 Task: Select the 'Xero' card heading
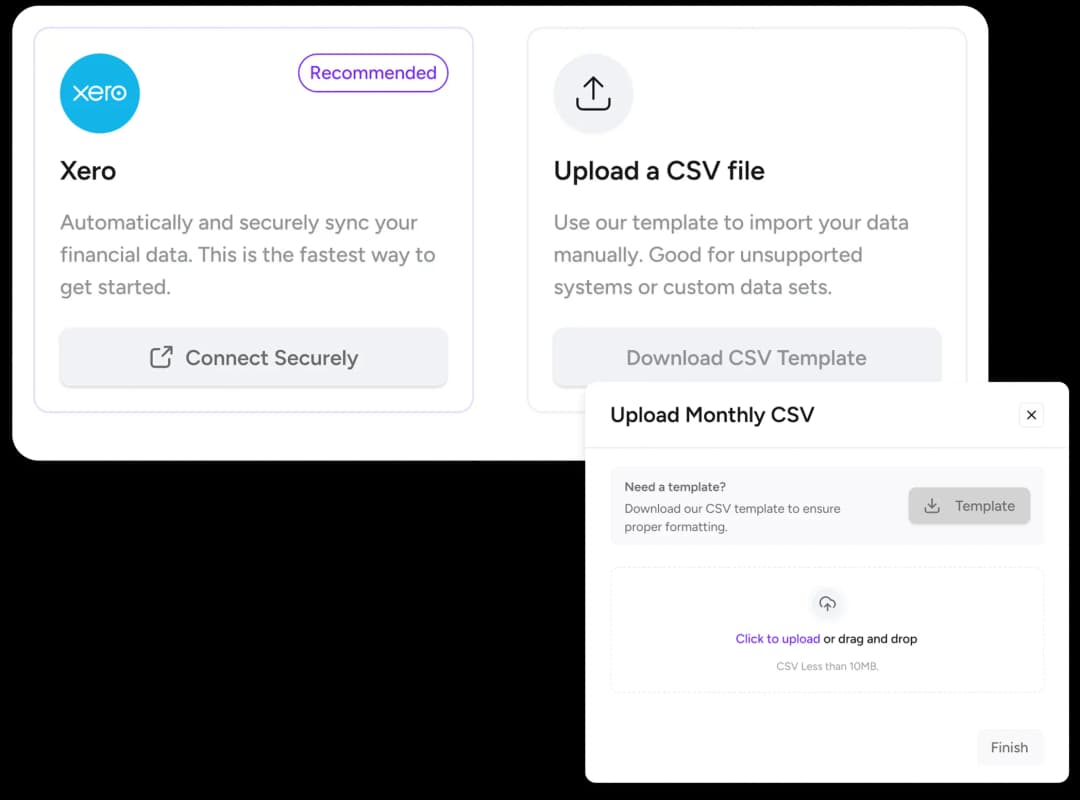tap(88, 171)
